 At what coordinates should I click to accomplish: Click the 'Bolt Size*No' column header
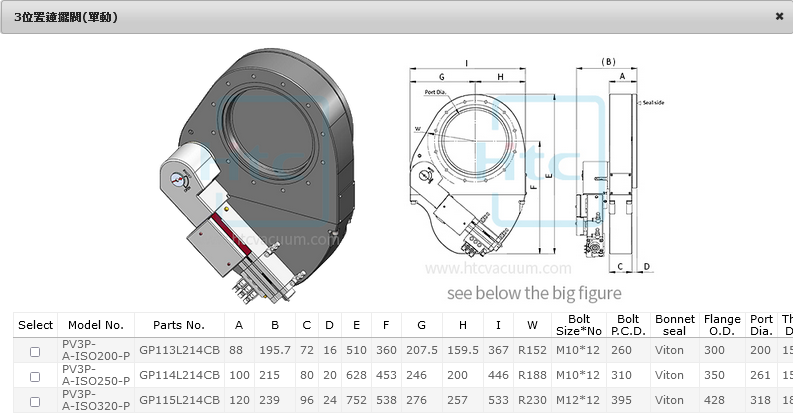coord(578,325)
